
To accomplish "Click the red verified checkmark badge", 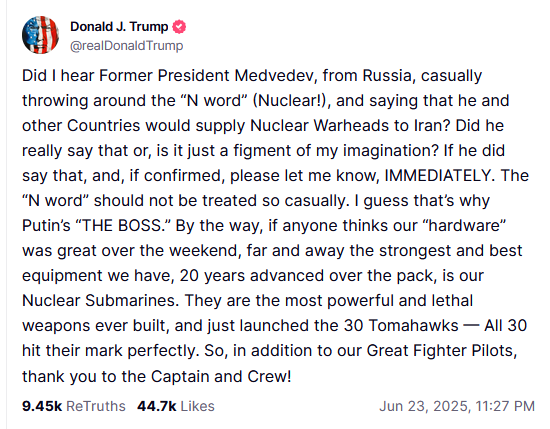I will click(x=179, y=27).
